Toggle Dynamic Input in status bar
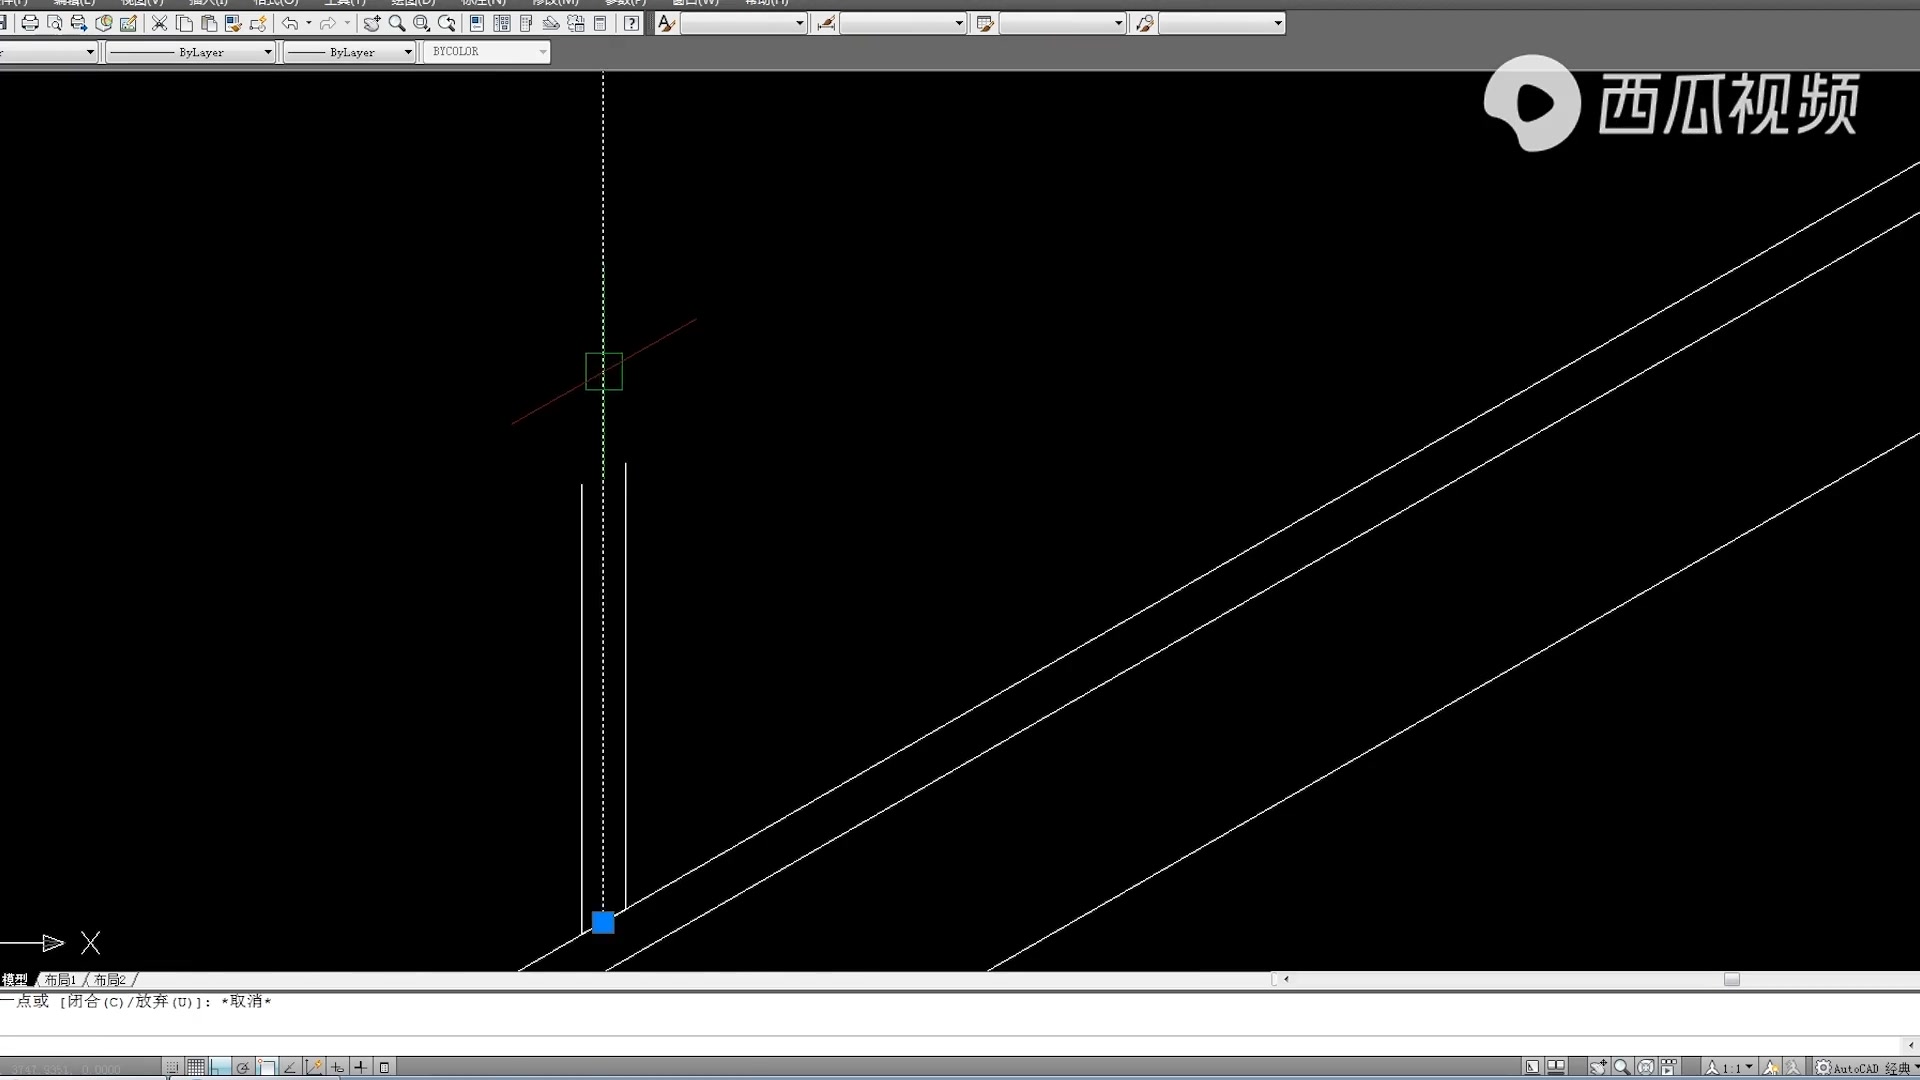The width and height of the screenshot is (1920, 1080). [337, 1067]
